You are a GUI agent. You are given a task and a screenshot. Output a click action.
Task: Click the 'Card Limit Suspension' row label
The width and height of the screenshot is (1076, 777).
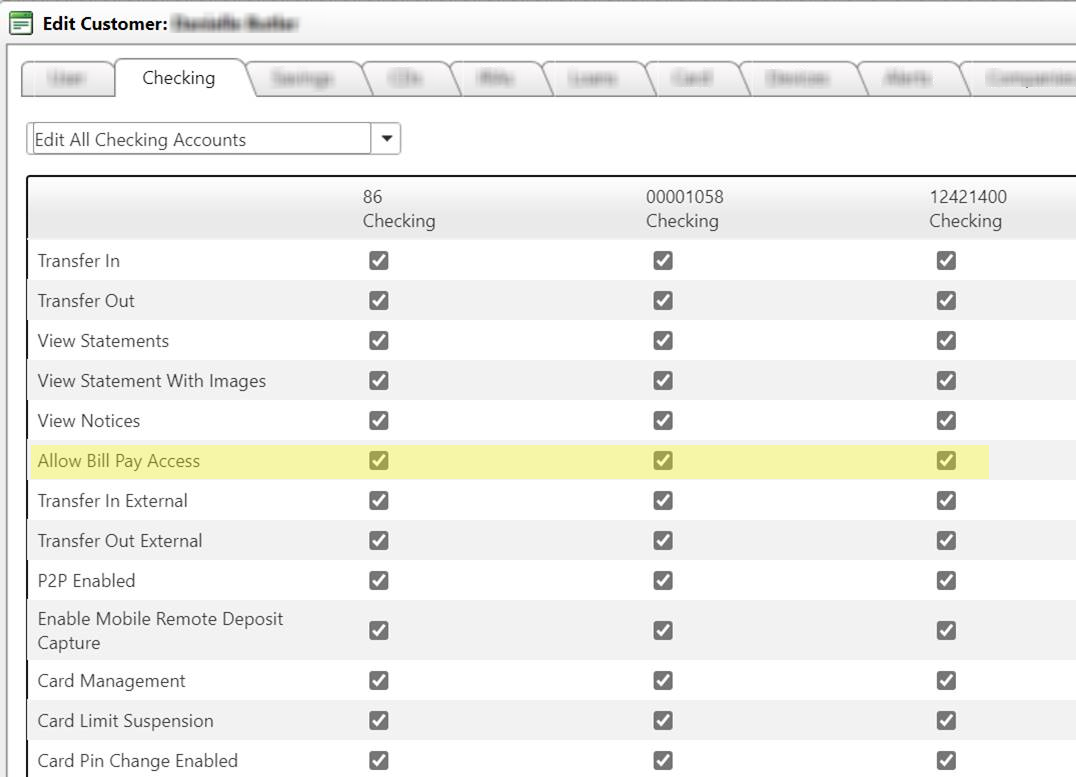pos(126,721)
